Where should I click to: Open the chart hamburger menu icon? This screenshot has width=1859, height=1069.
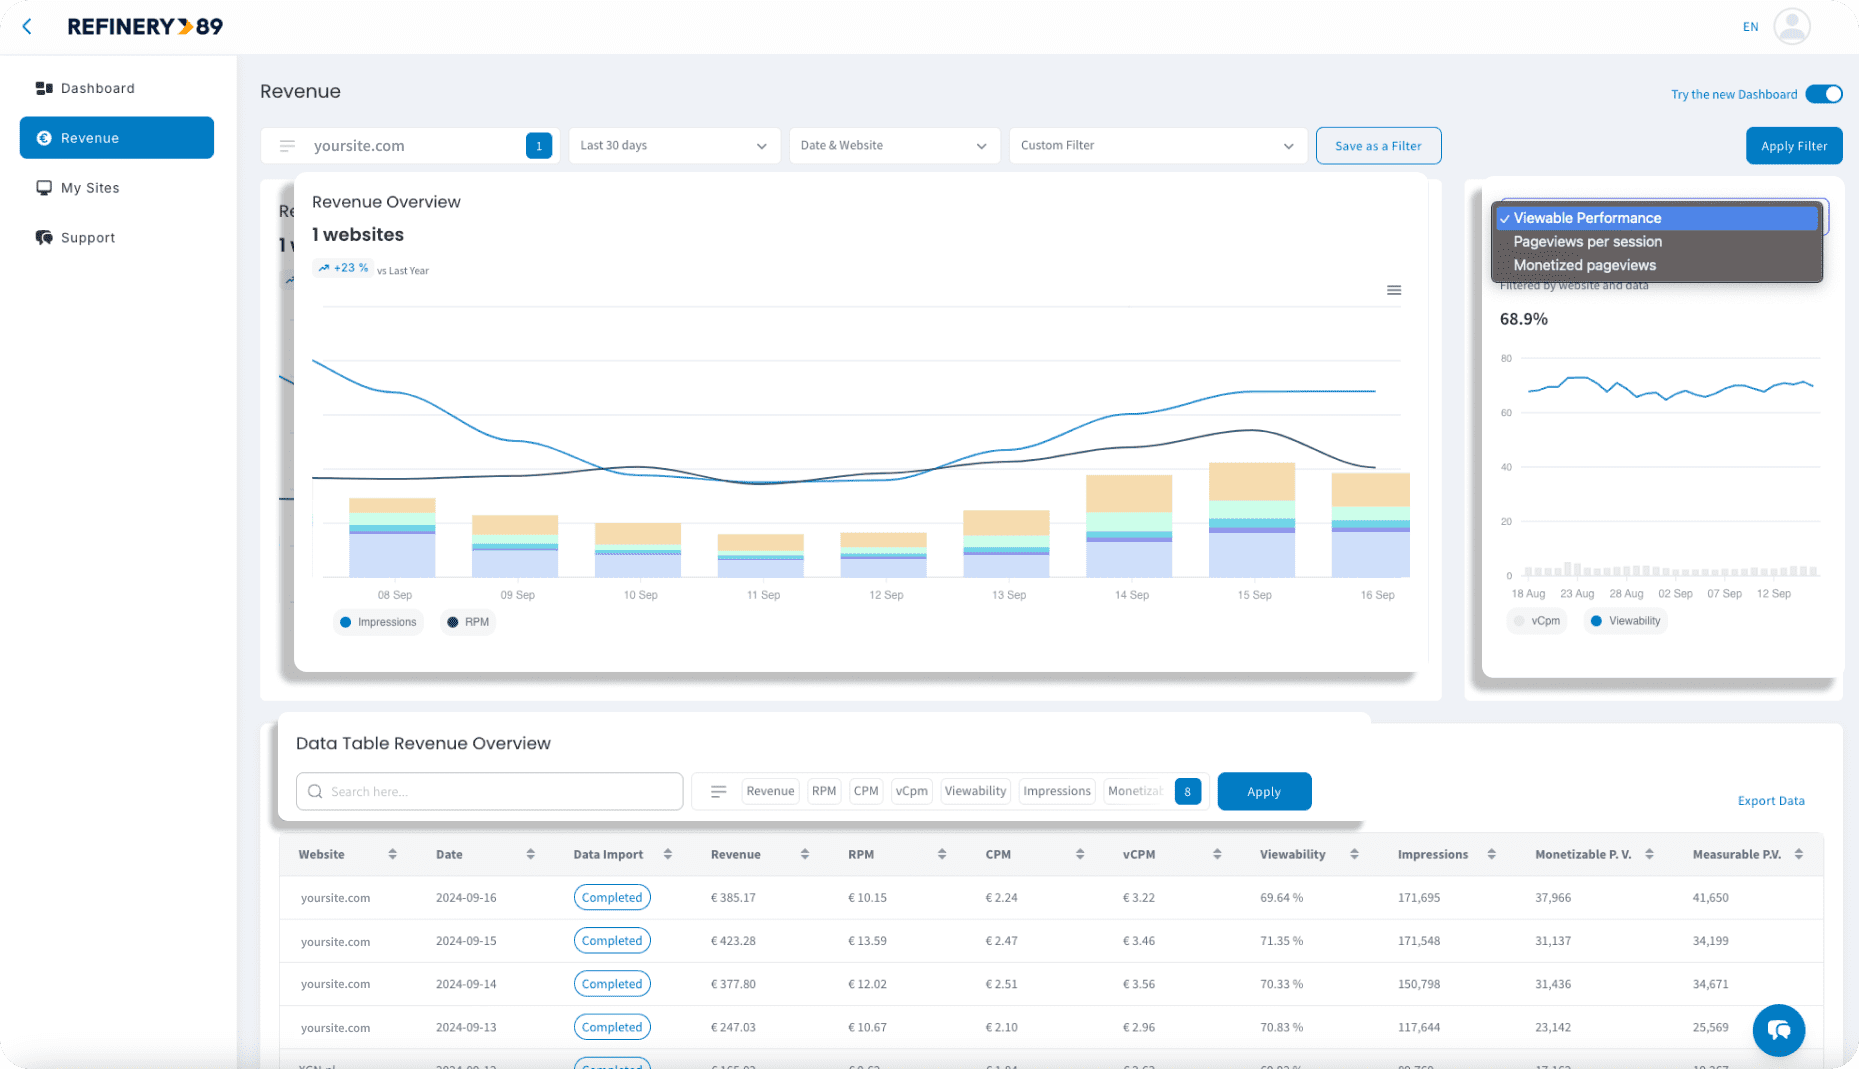(1394, 290)
